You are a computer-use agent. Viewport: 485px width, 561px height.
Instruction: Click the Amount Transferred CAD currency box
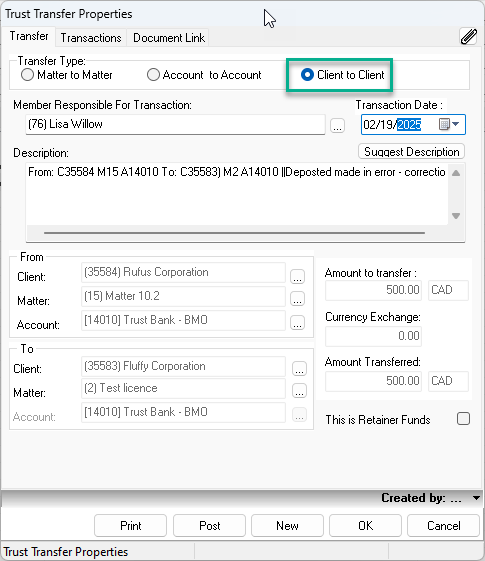(448, 381)
